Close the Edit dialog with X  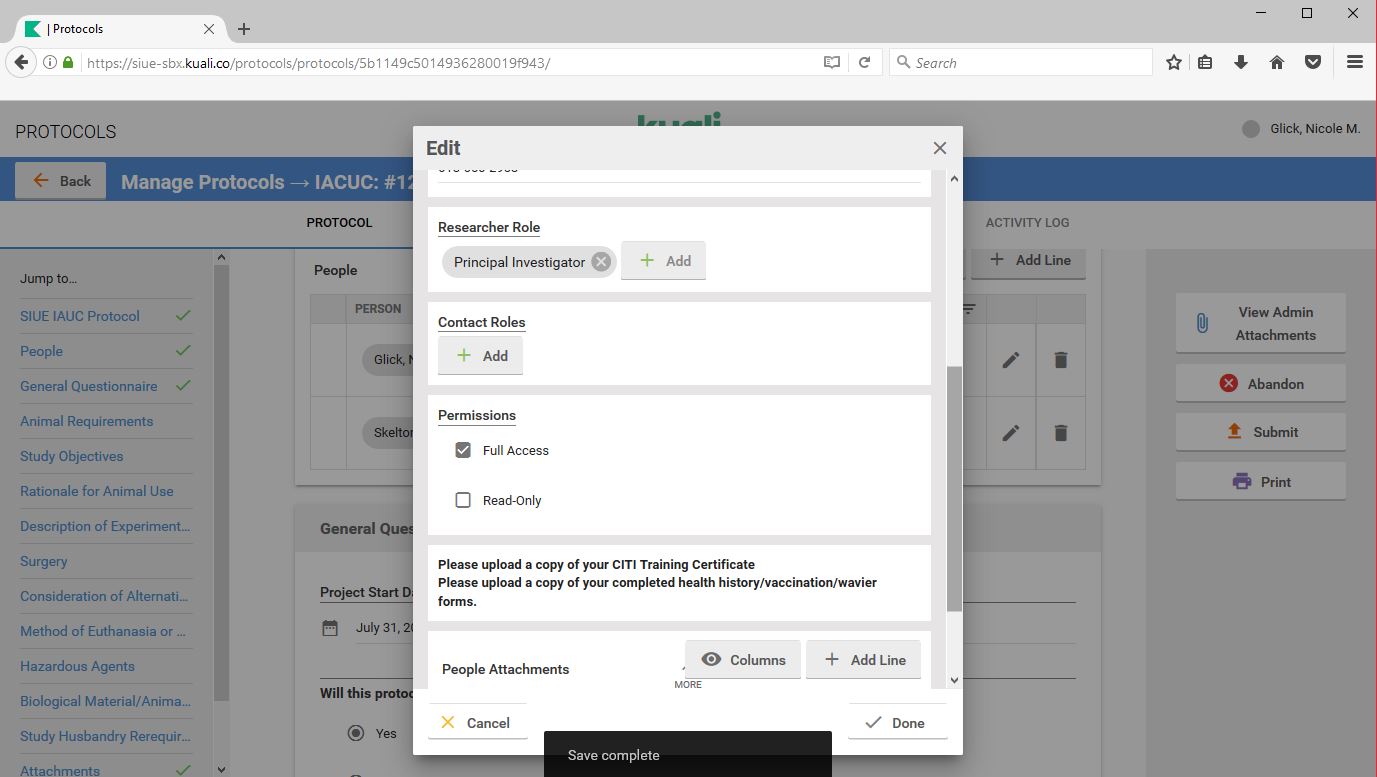[939, 148]
